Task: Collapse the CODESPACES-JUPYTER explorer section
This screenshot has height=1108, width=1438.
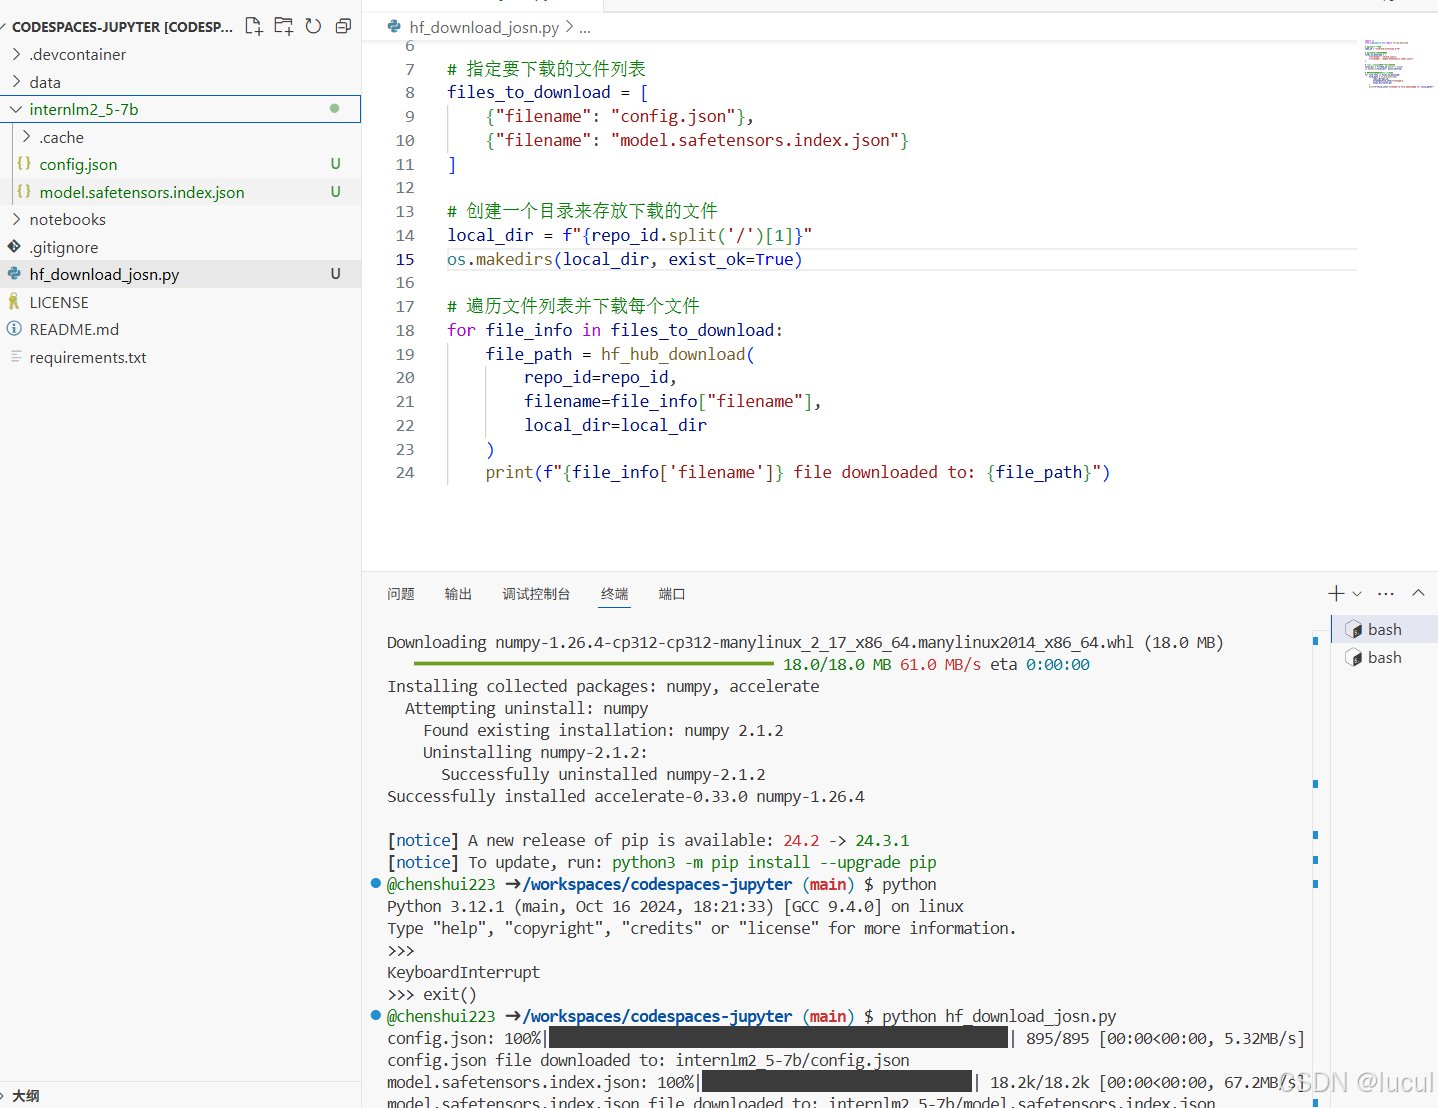Action: coord(121,27)
